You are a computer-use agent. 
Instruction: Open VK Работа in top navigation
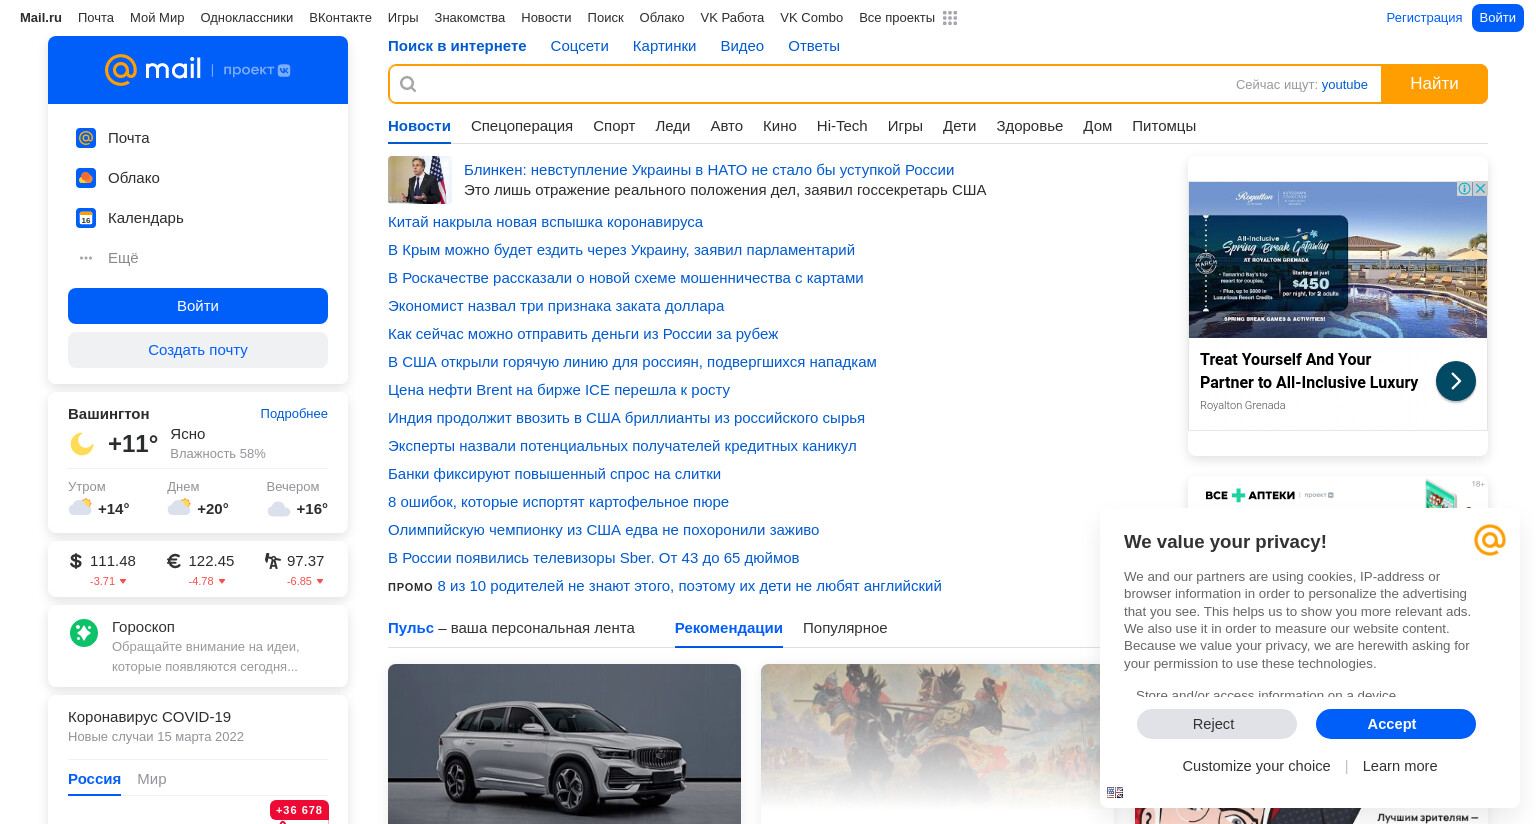pos(732,18)
